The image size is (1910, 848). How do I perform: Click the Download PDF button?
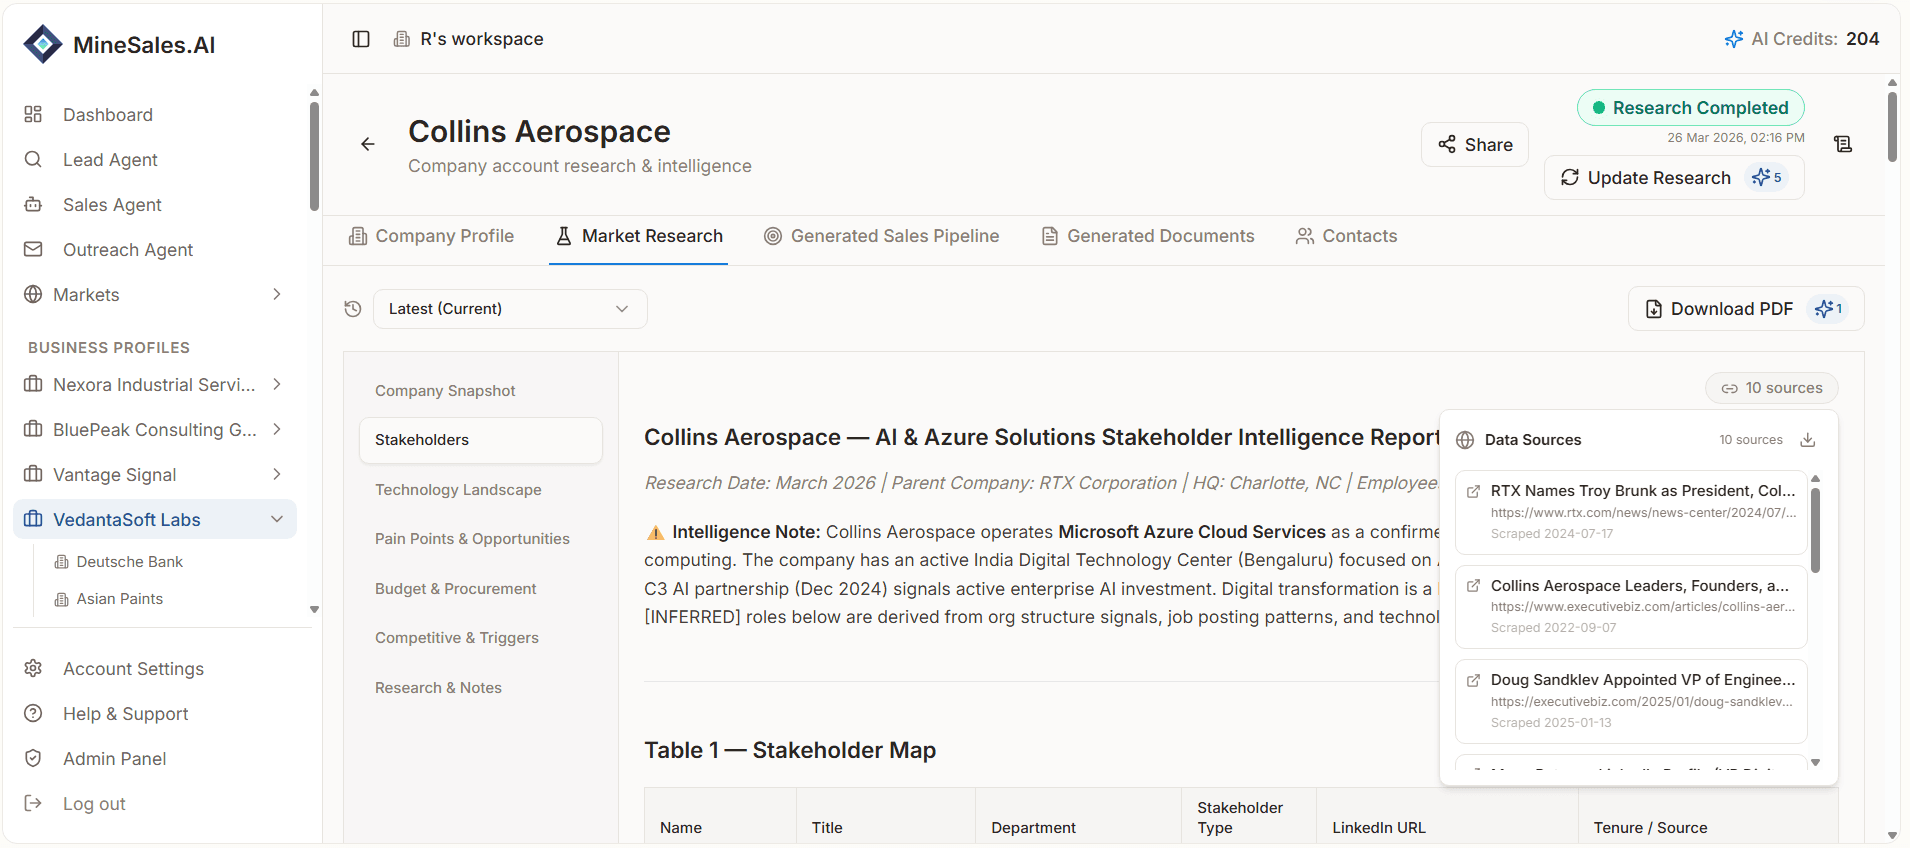click(1746, 309)
